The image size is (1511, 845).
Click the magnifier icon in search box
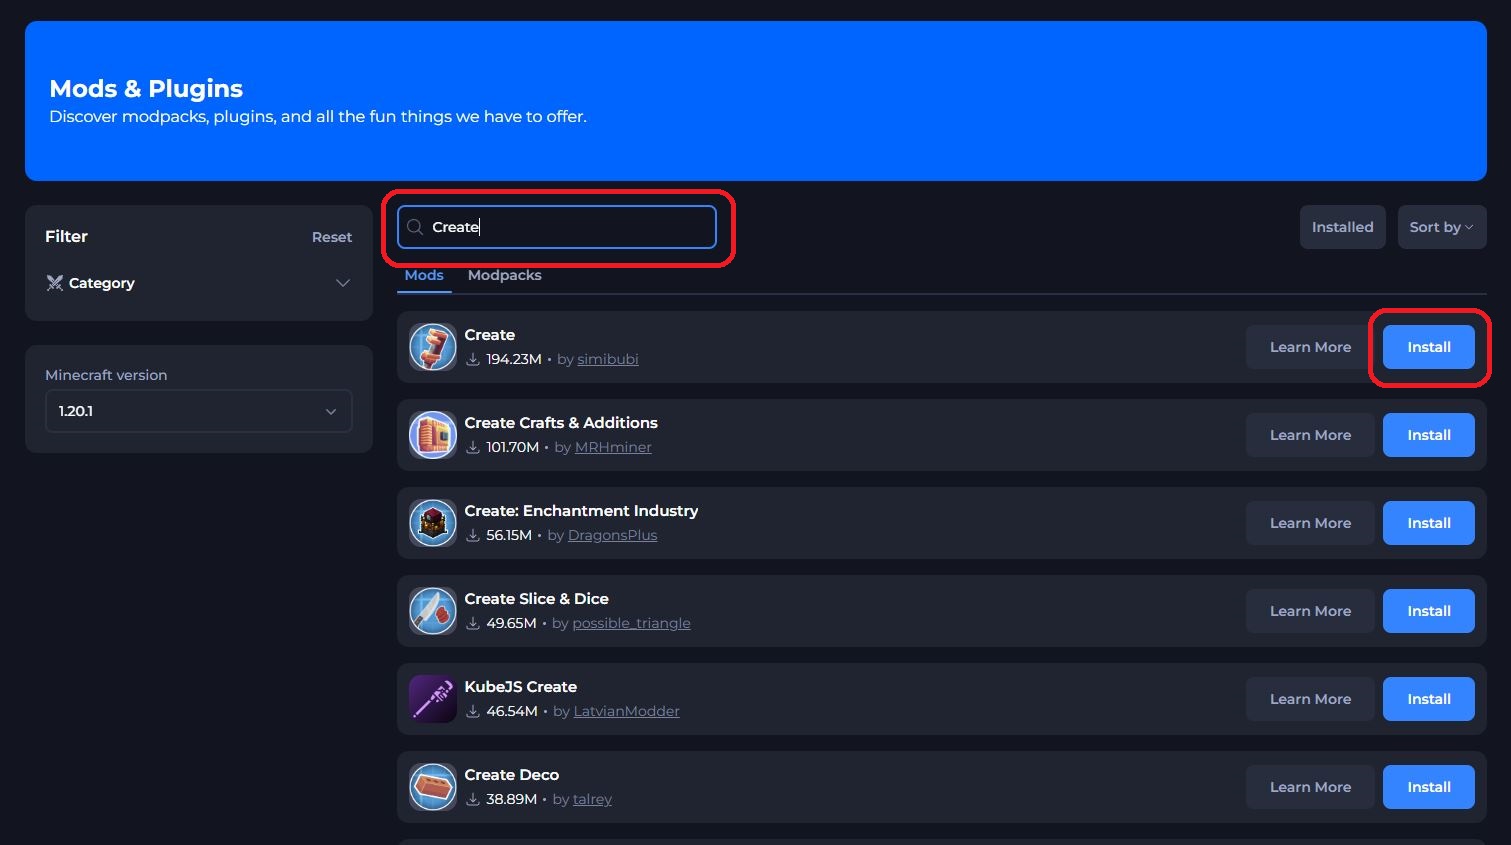(415, 227)
